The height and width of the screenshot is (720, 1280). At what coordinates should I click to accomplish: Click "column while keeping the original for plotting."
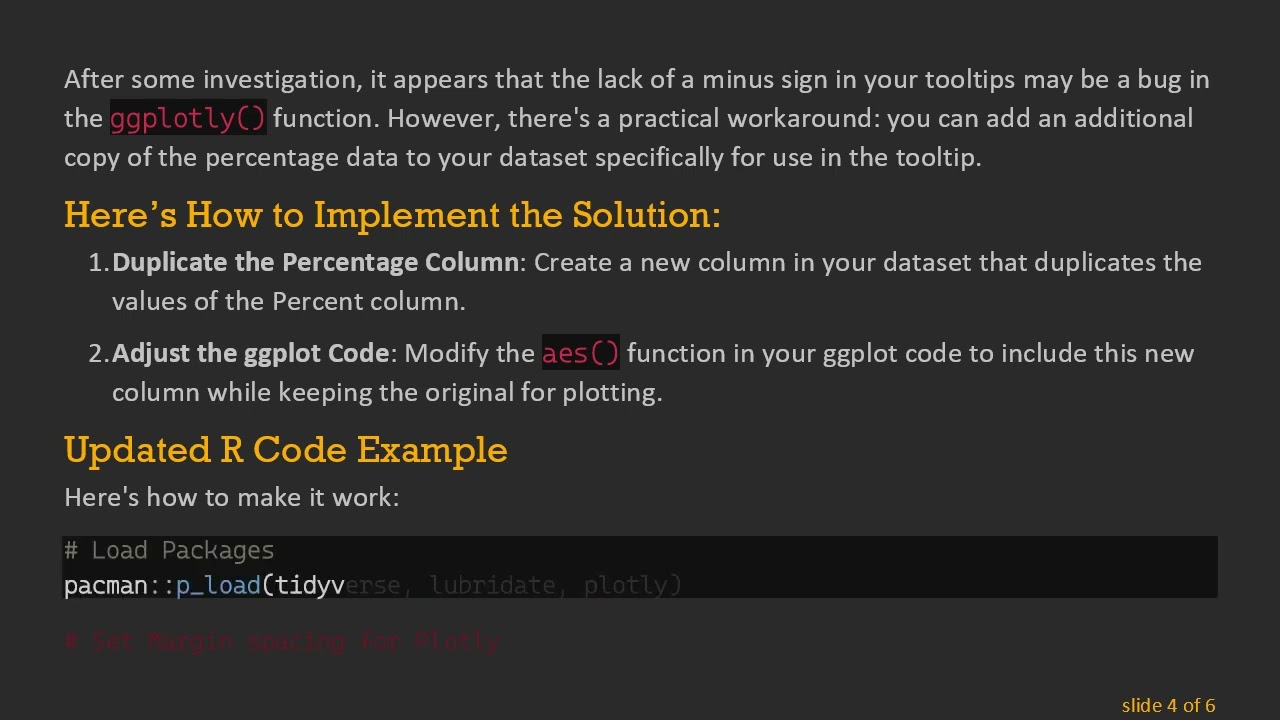(x=387, y=393)
